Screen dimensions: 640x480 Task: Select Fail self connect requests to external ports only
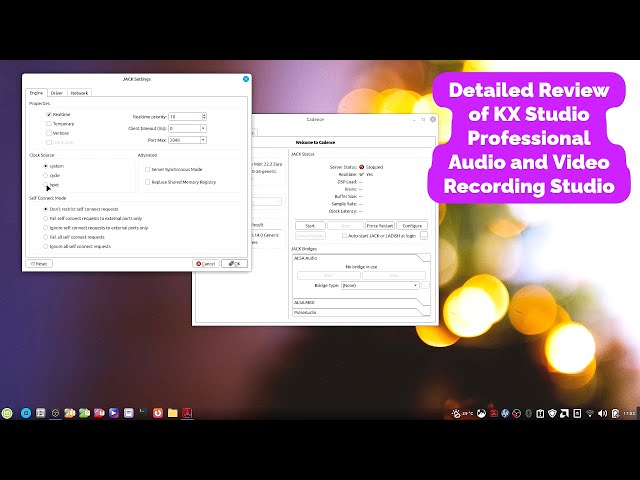pyautogui.click(x=45, y=218)
